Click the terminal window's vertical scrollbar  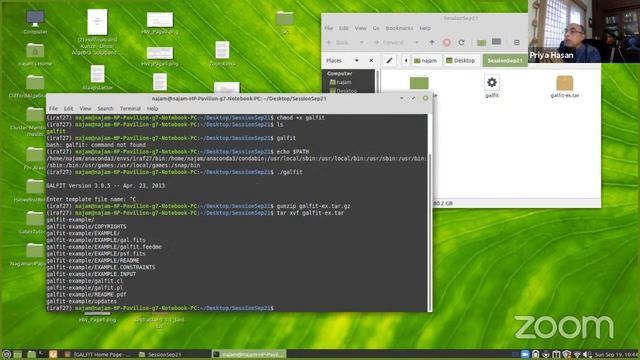[429, 233]
